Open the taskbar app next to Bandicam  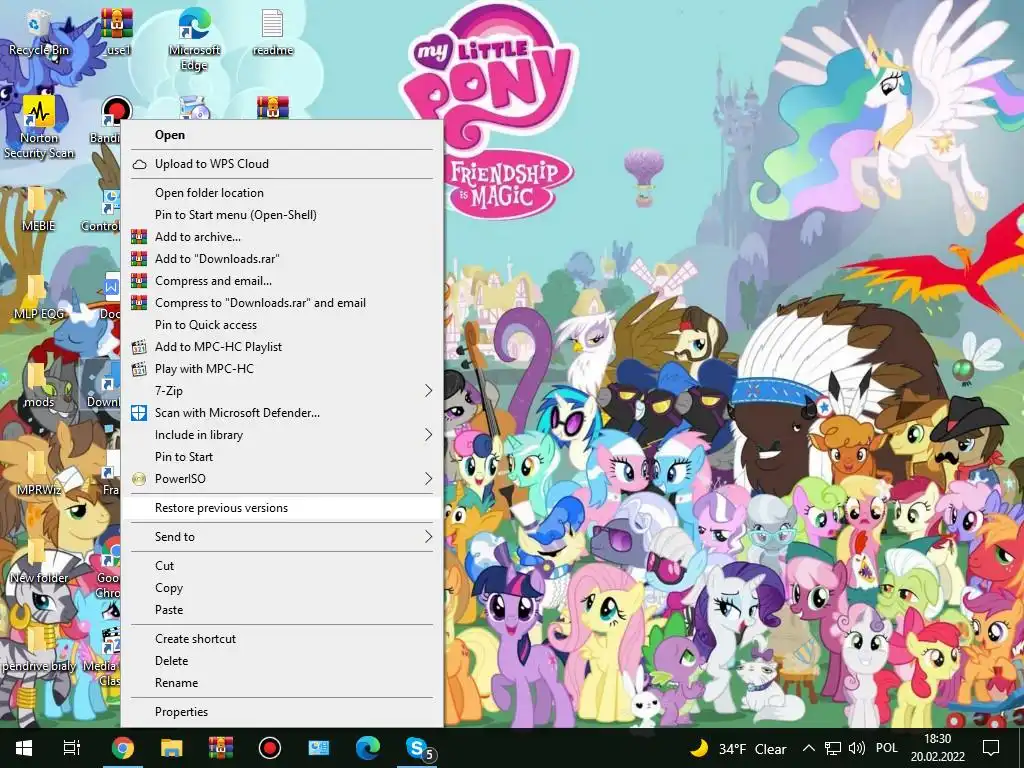[x=319, y=748]
